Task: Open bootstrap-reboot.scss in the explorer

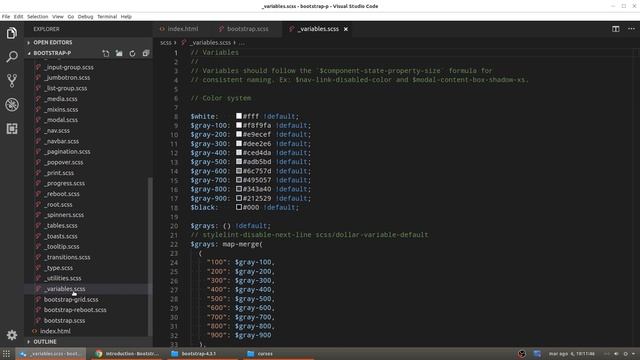Action: (75, 310)
